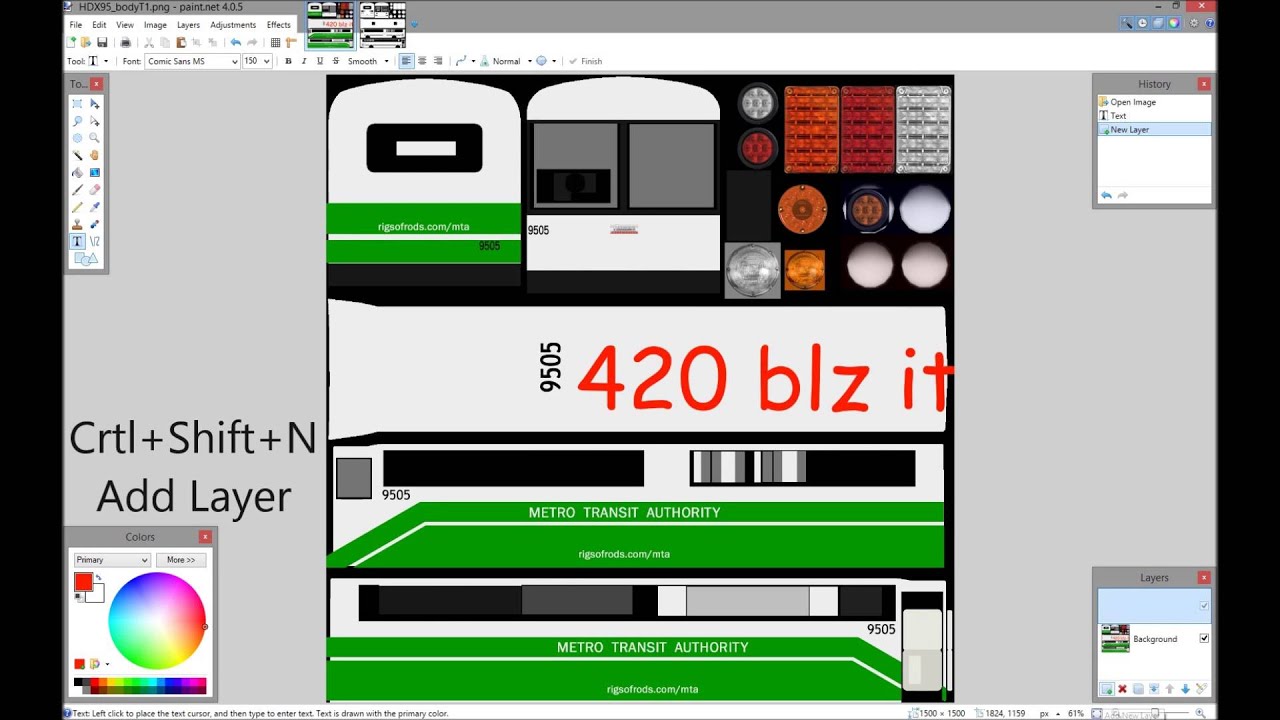The height and width of the screenshot is (720, 1280).
Task: Click the Save icon in toolbar
Action: (x=102, y=42)
